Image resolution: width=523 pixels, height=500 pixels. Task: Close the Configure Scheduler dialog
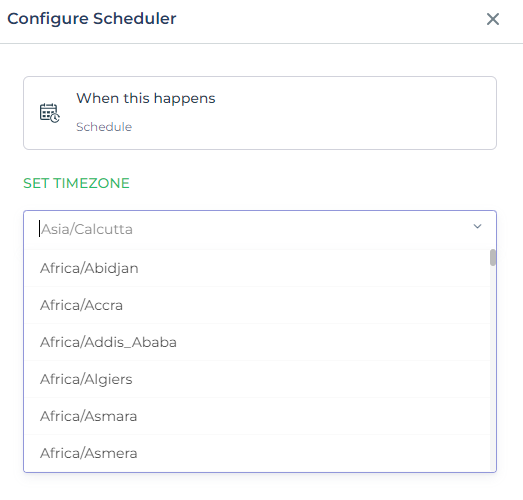click(x=493, y=19)
